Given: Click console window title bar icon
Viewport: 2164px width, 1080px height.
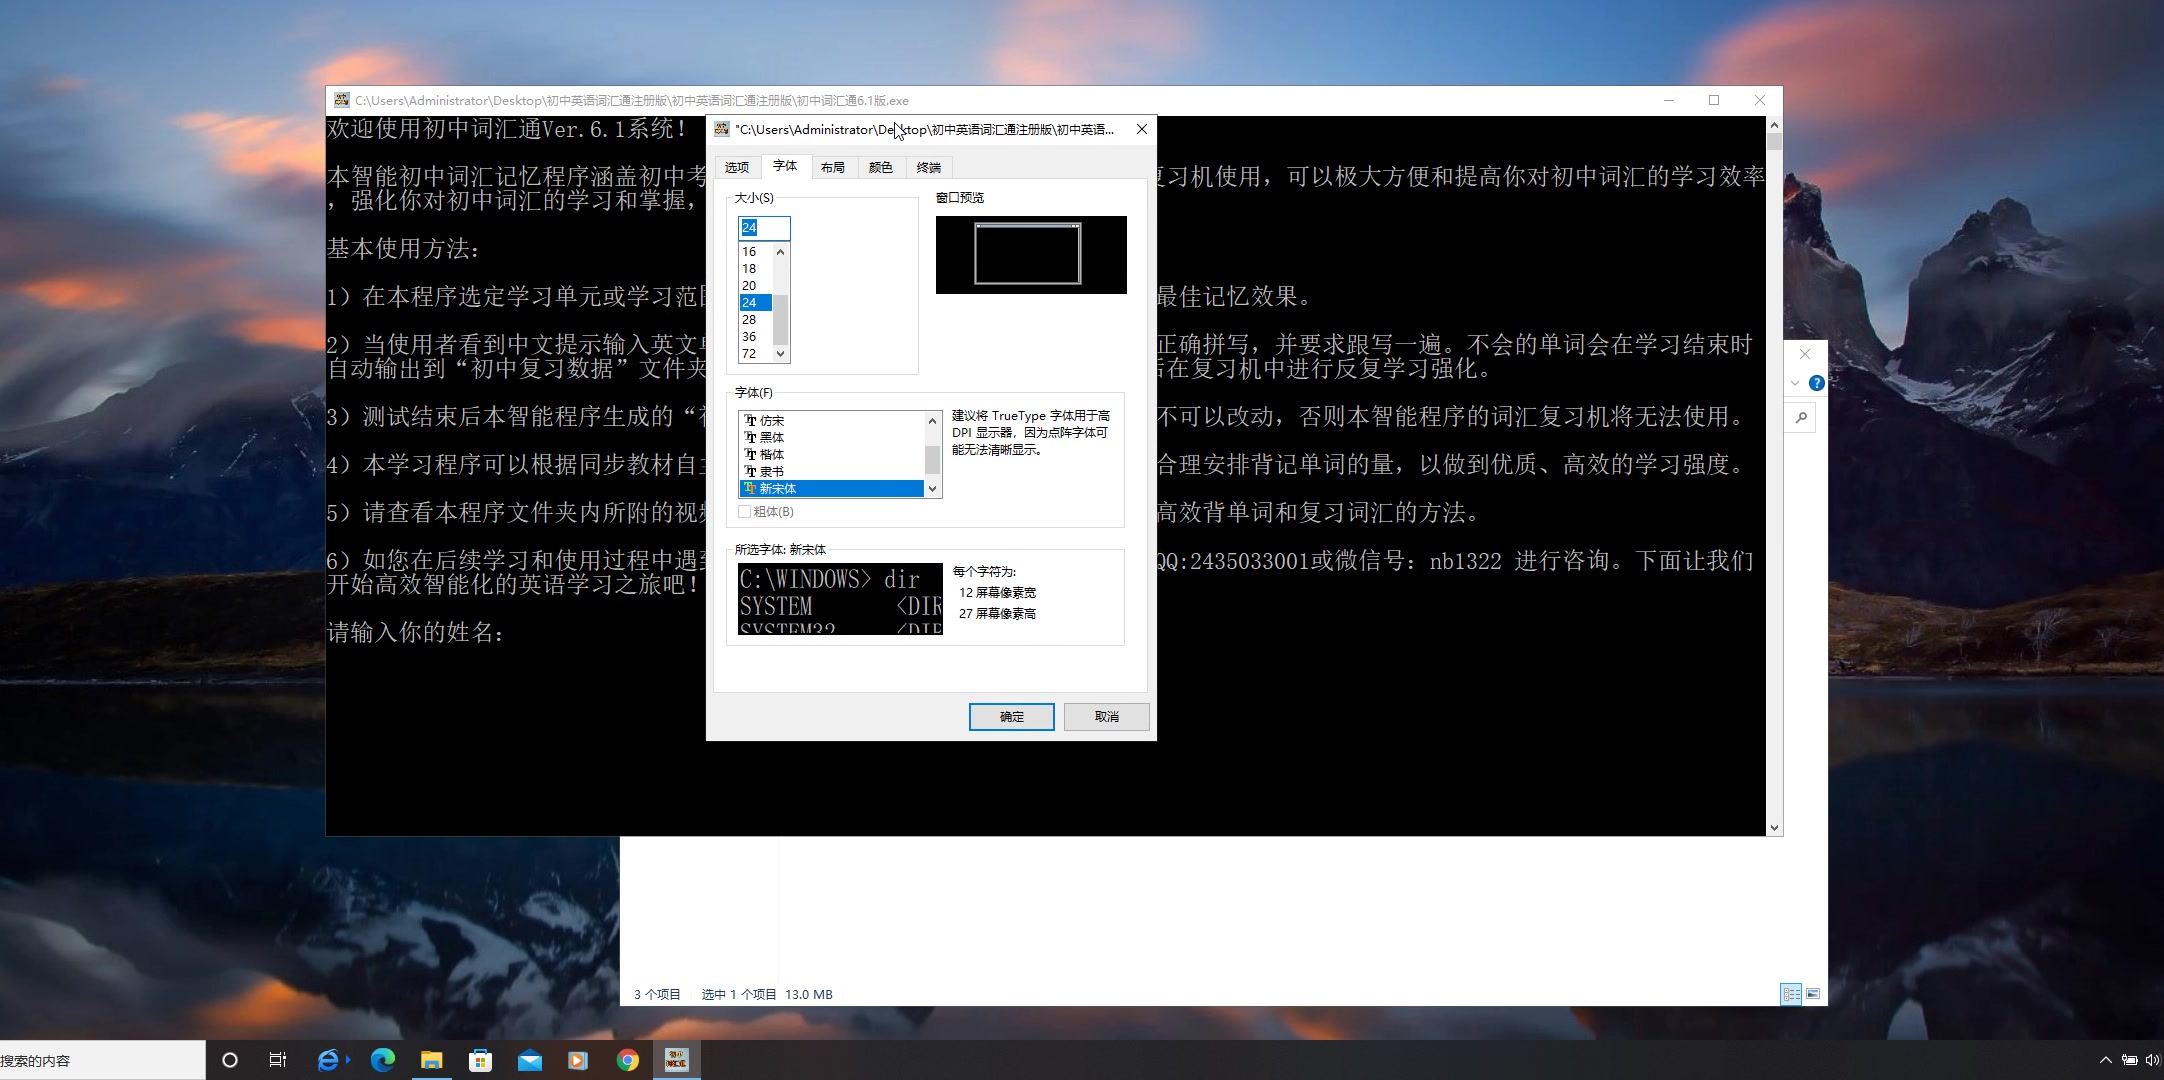Looking at the screenshot, I should point(342,100).
